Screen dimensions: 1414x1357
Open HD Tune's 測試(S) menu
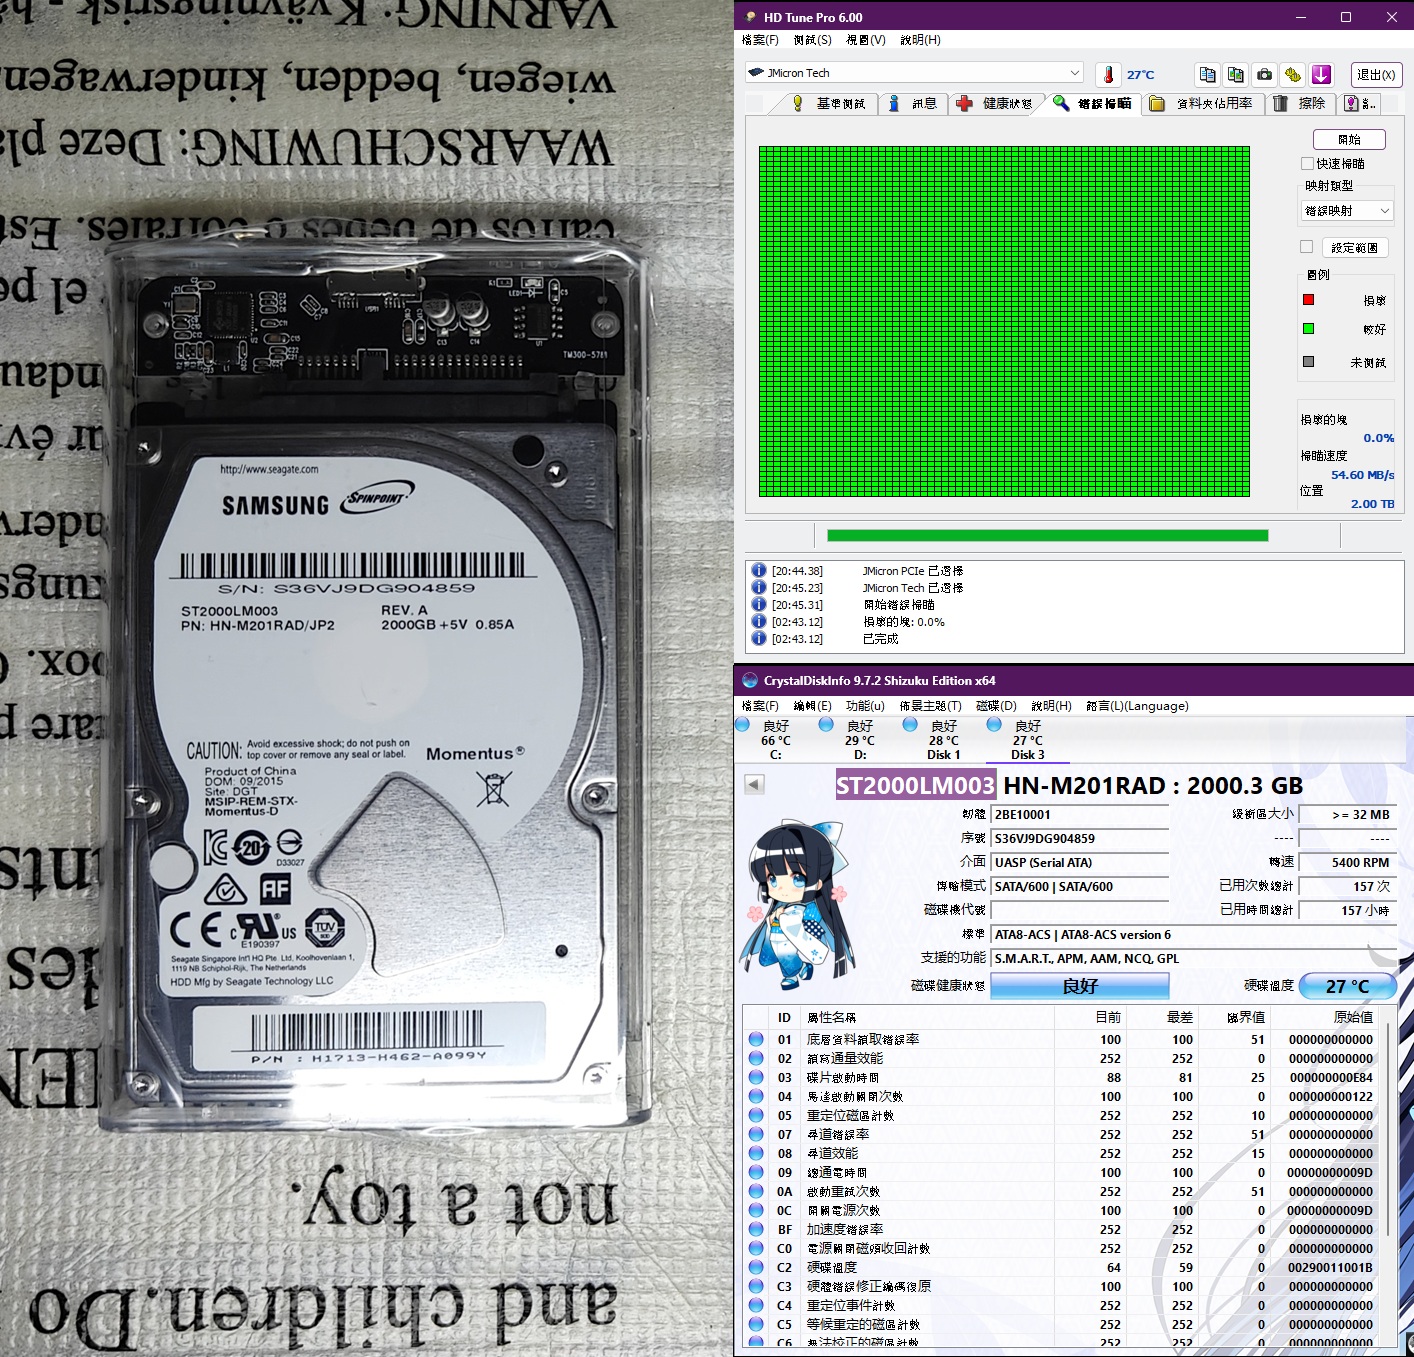pos(812,40)
